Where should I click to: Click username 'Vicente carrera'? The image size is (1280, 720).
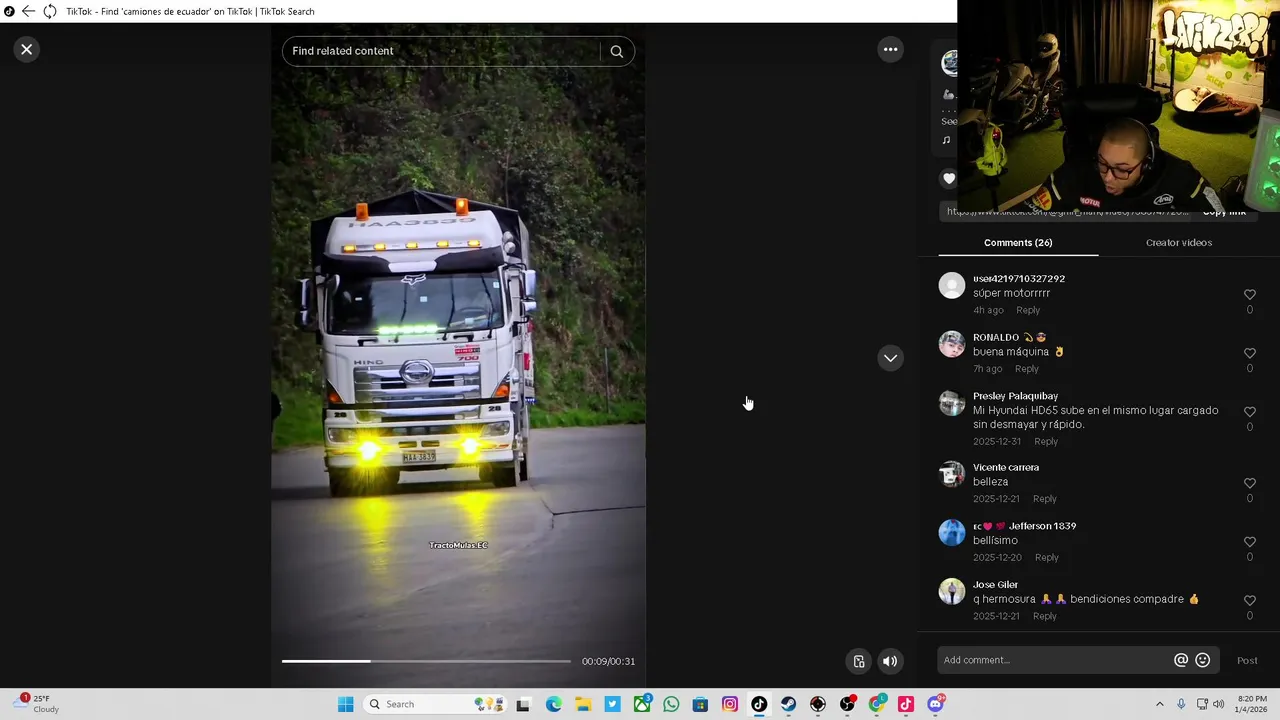tap(1006, 467)
